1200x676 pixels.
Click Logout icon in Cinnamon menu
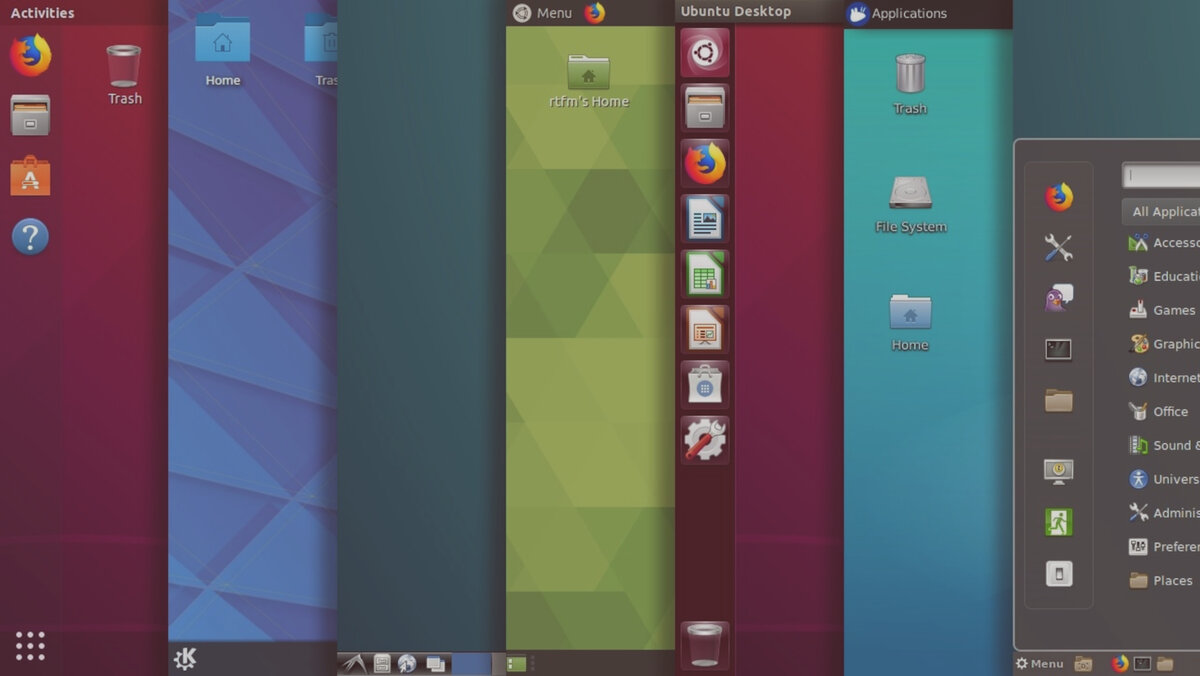point(1059,522)
